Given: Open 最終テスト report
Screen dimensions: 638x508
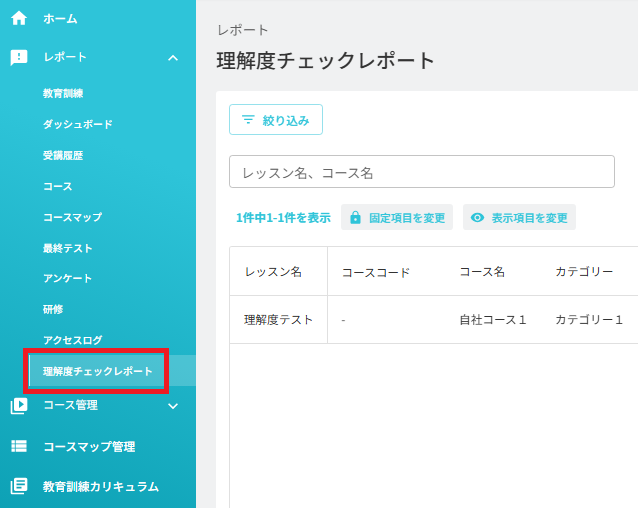Looking at the screenshot, I should [68, 248].
